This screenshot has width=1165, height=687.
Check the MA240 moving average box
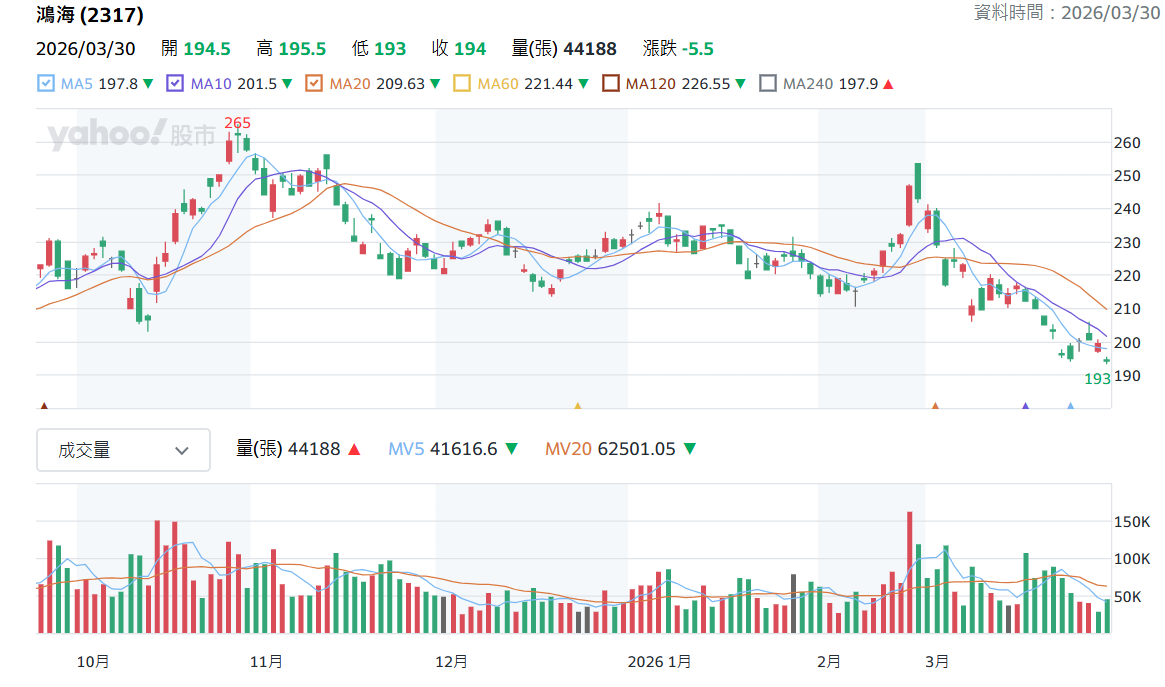[x=768, y=83]
